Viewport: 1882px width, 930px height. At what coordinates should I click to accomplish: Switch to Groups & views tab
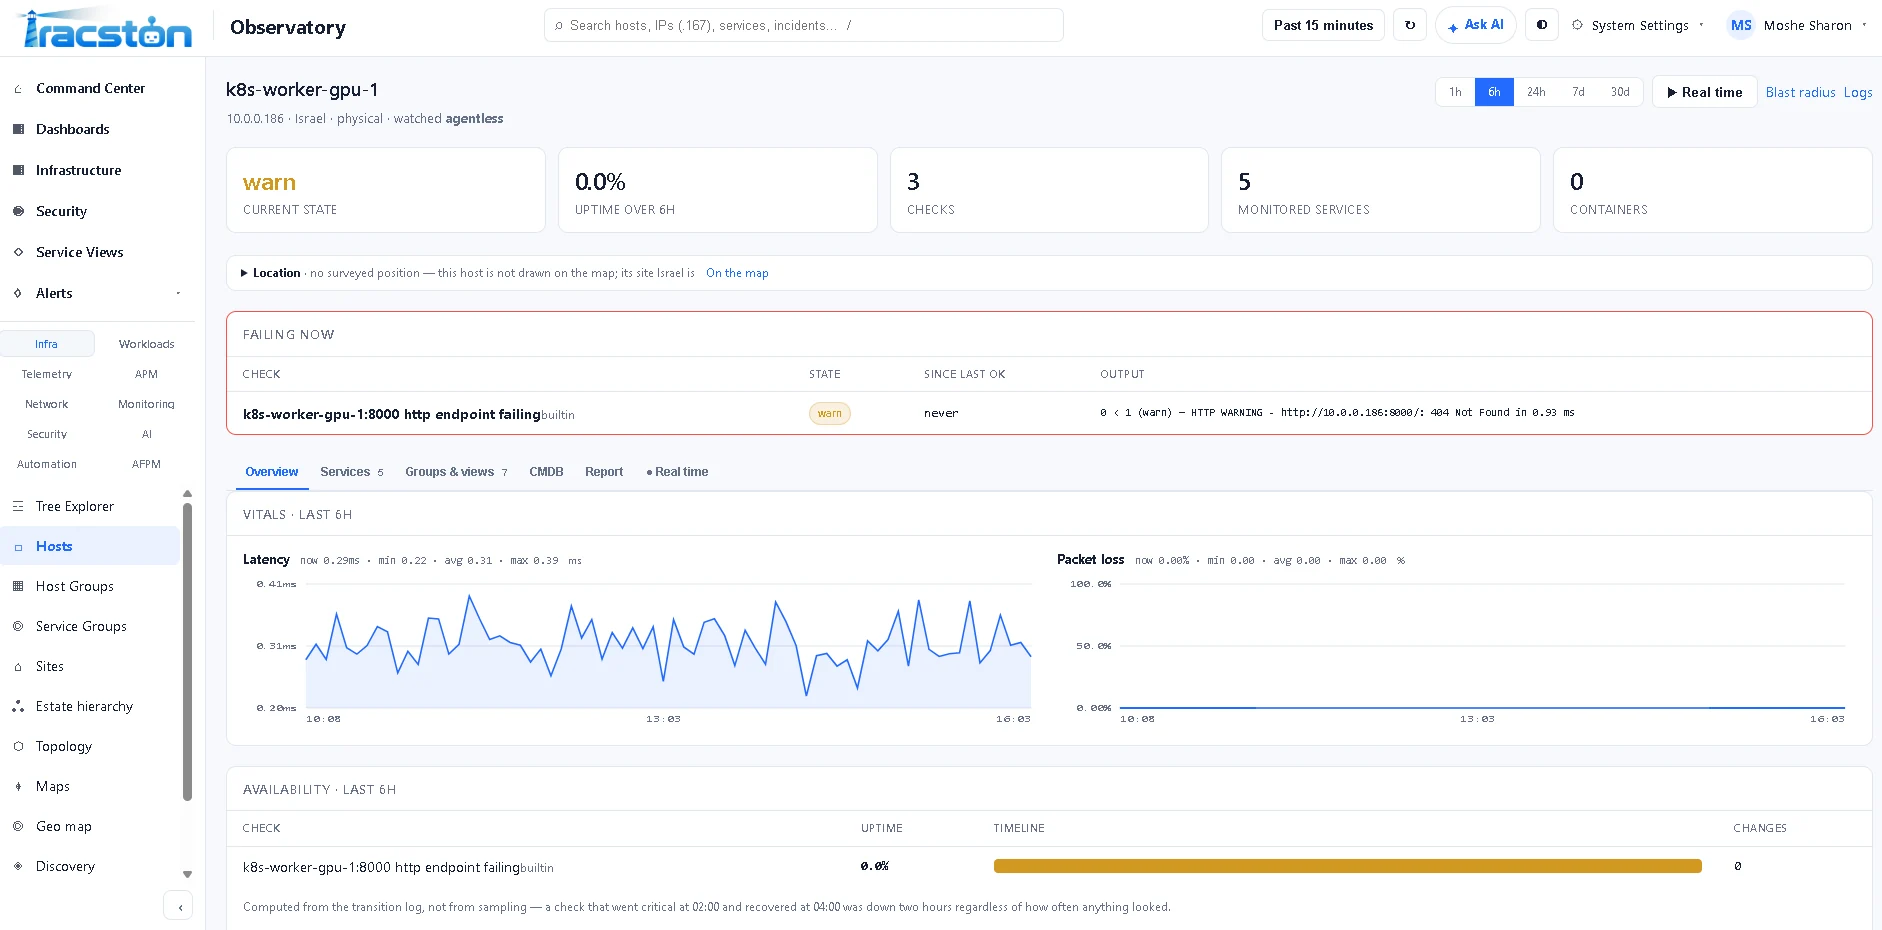coord(456,472)
